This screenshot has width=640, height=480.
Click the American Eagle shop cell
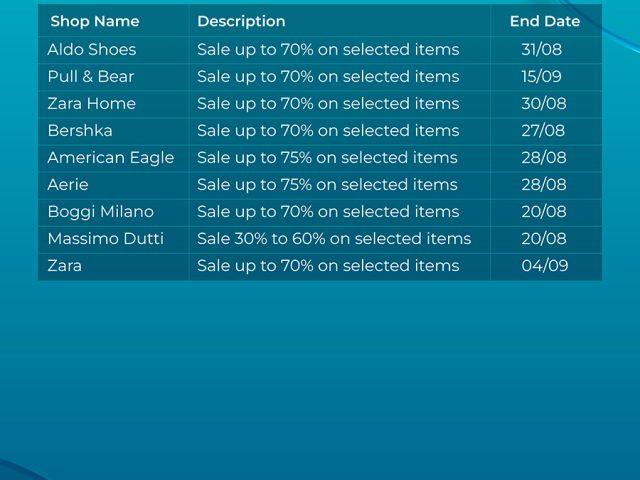tap(111, 158)
